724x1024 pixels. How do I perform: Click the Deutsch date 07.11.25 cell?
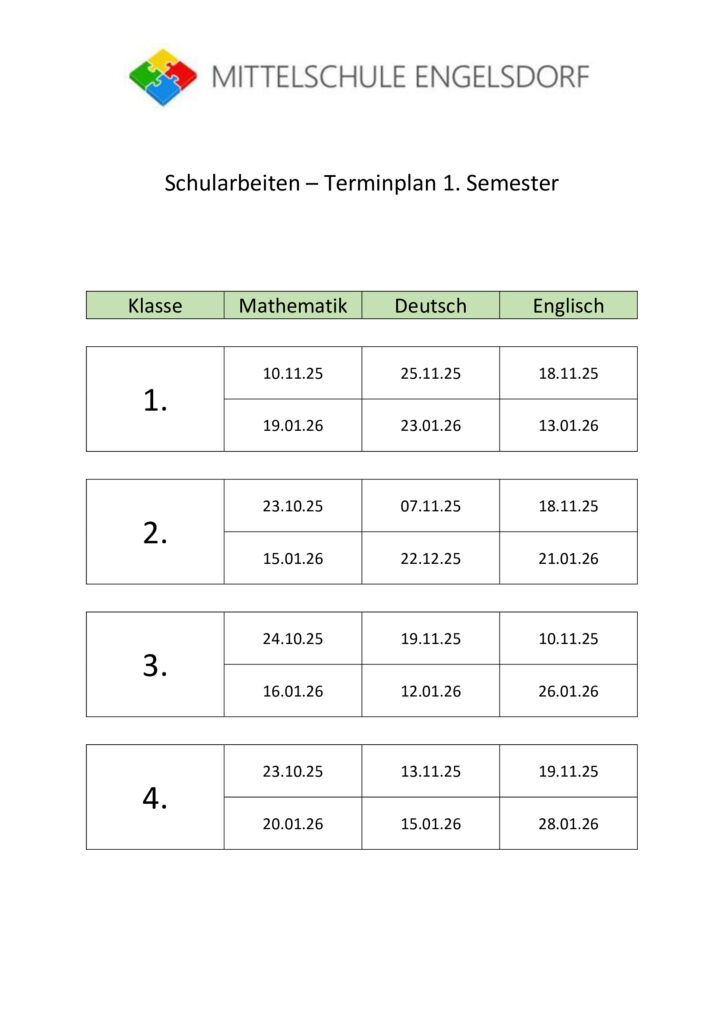[430, 506]
